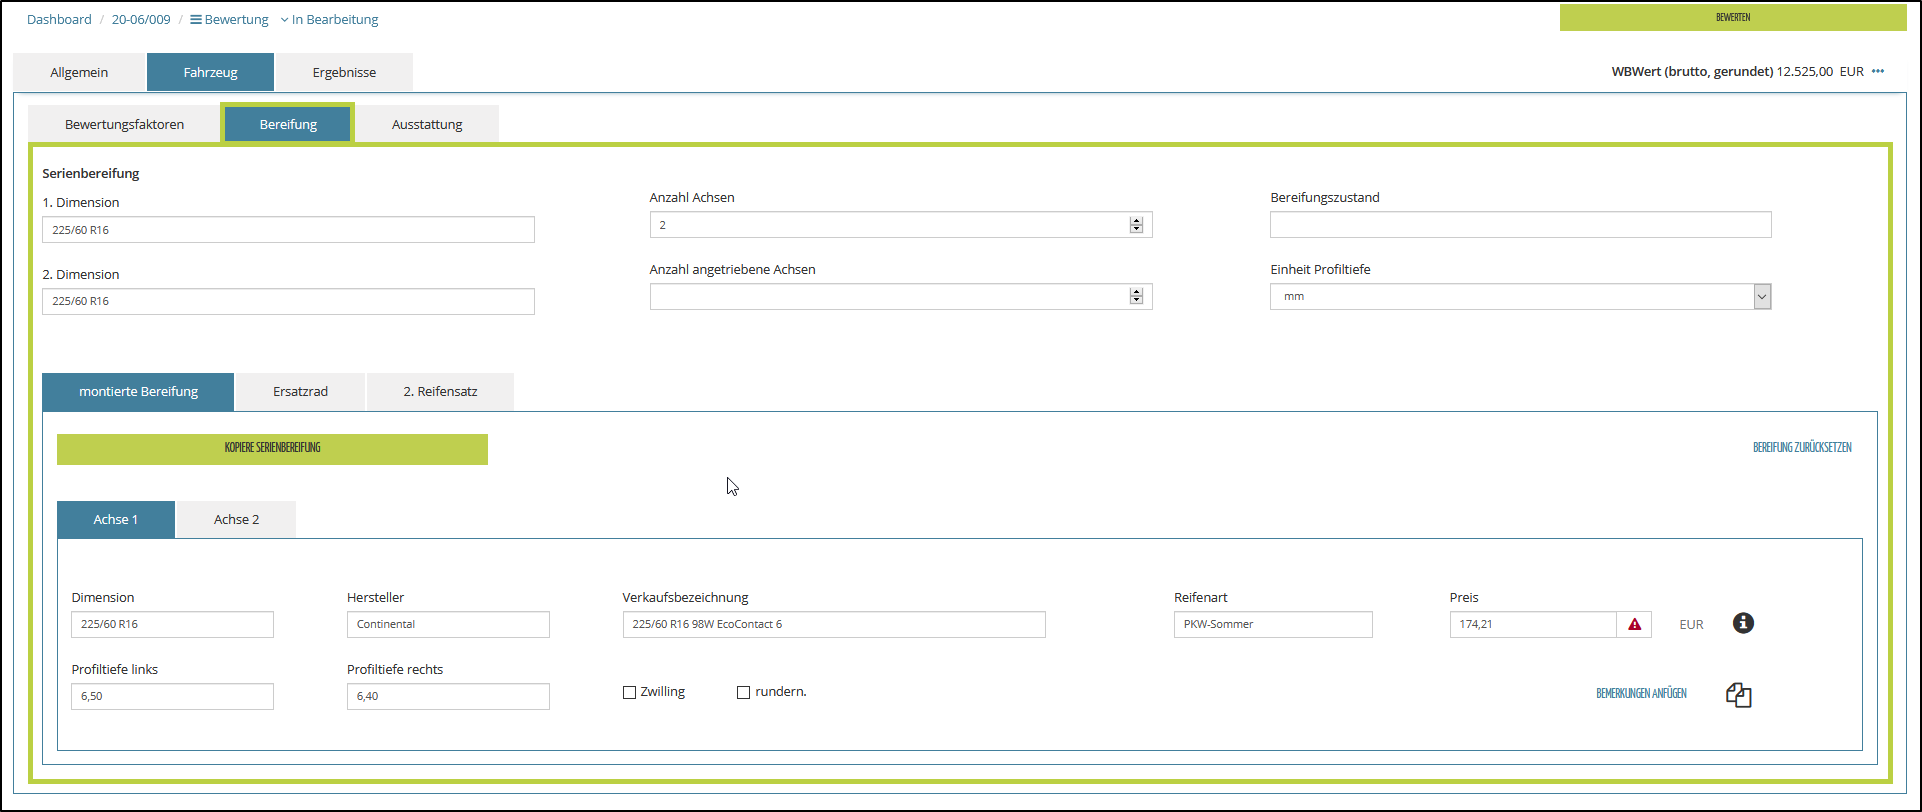Click the Anzahl angetriebene Achsen spinner
Viewport: 1922px width, 812px height.
1136,296
